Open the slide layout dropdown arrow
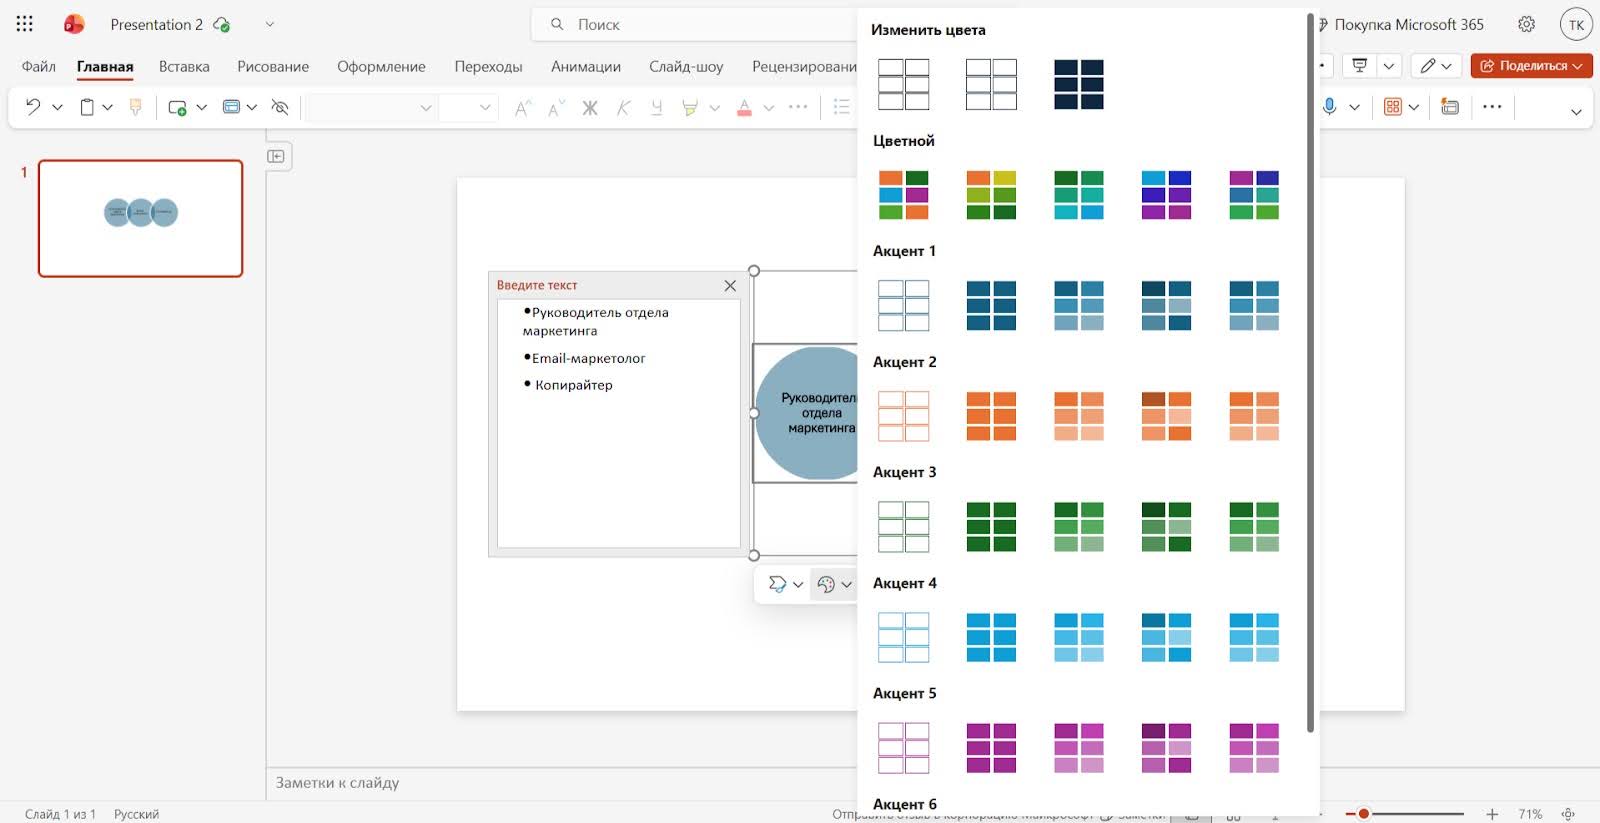Viewport: 1600px width, 823px height. (252, 107)
